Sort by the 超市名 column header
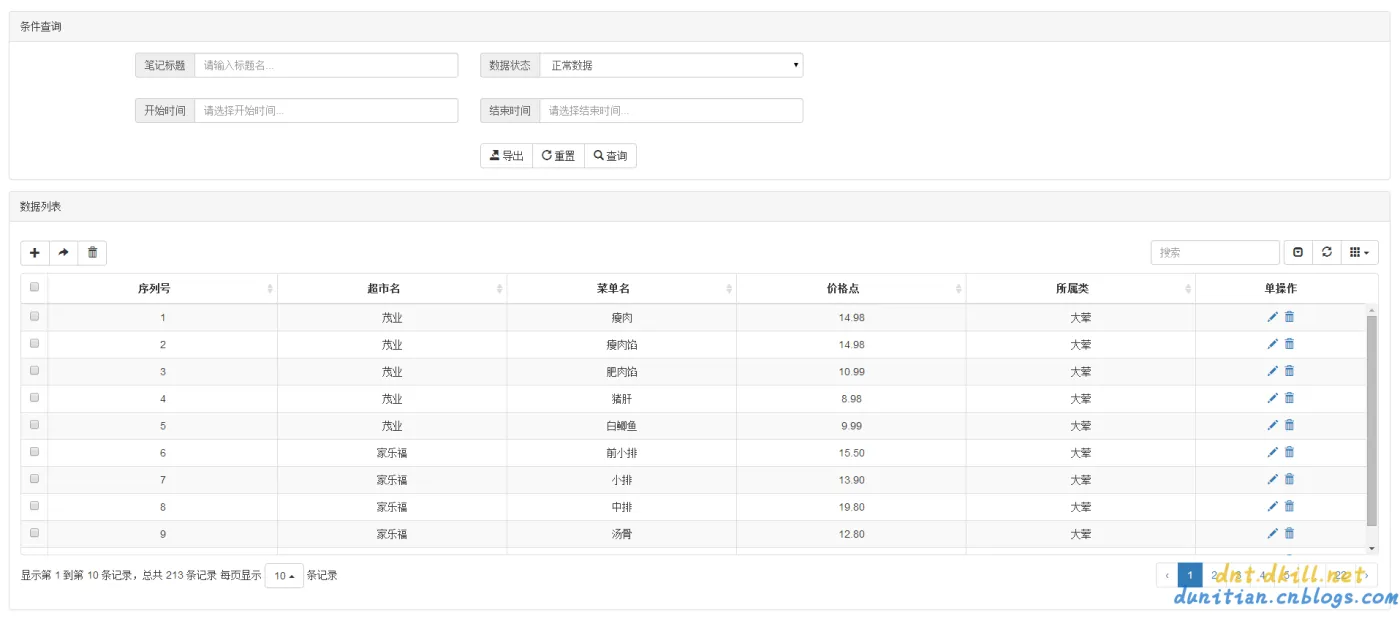Screen dimensions: 1400x624 391,288
